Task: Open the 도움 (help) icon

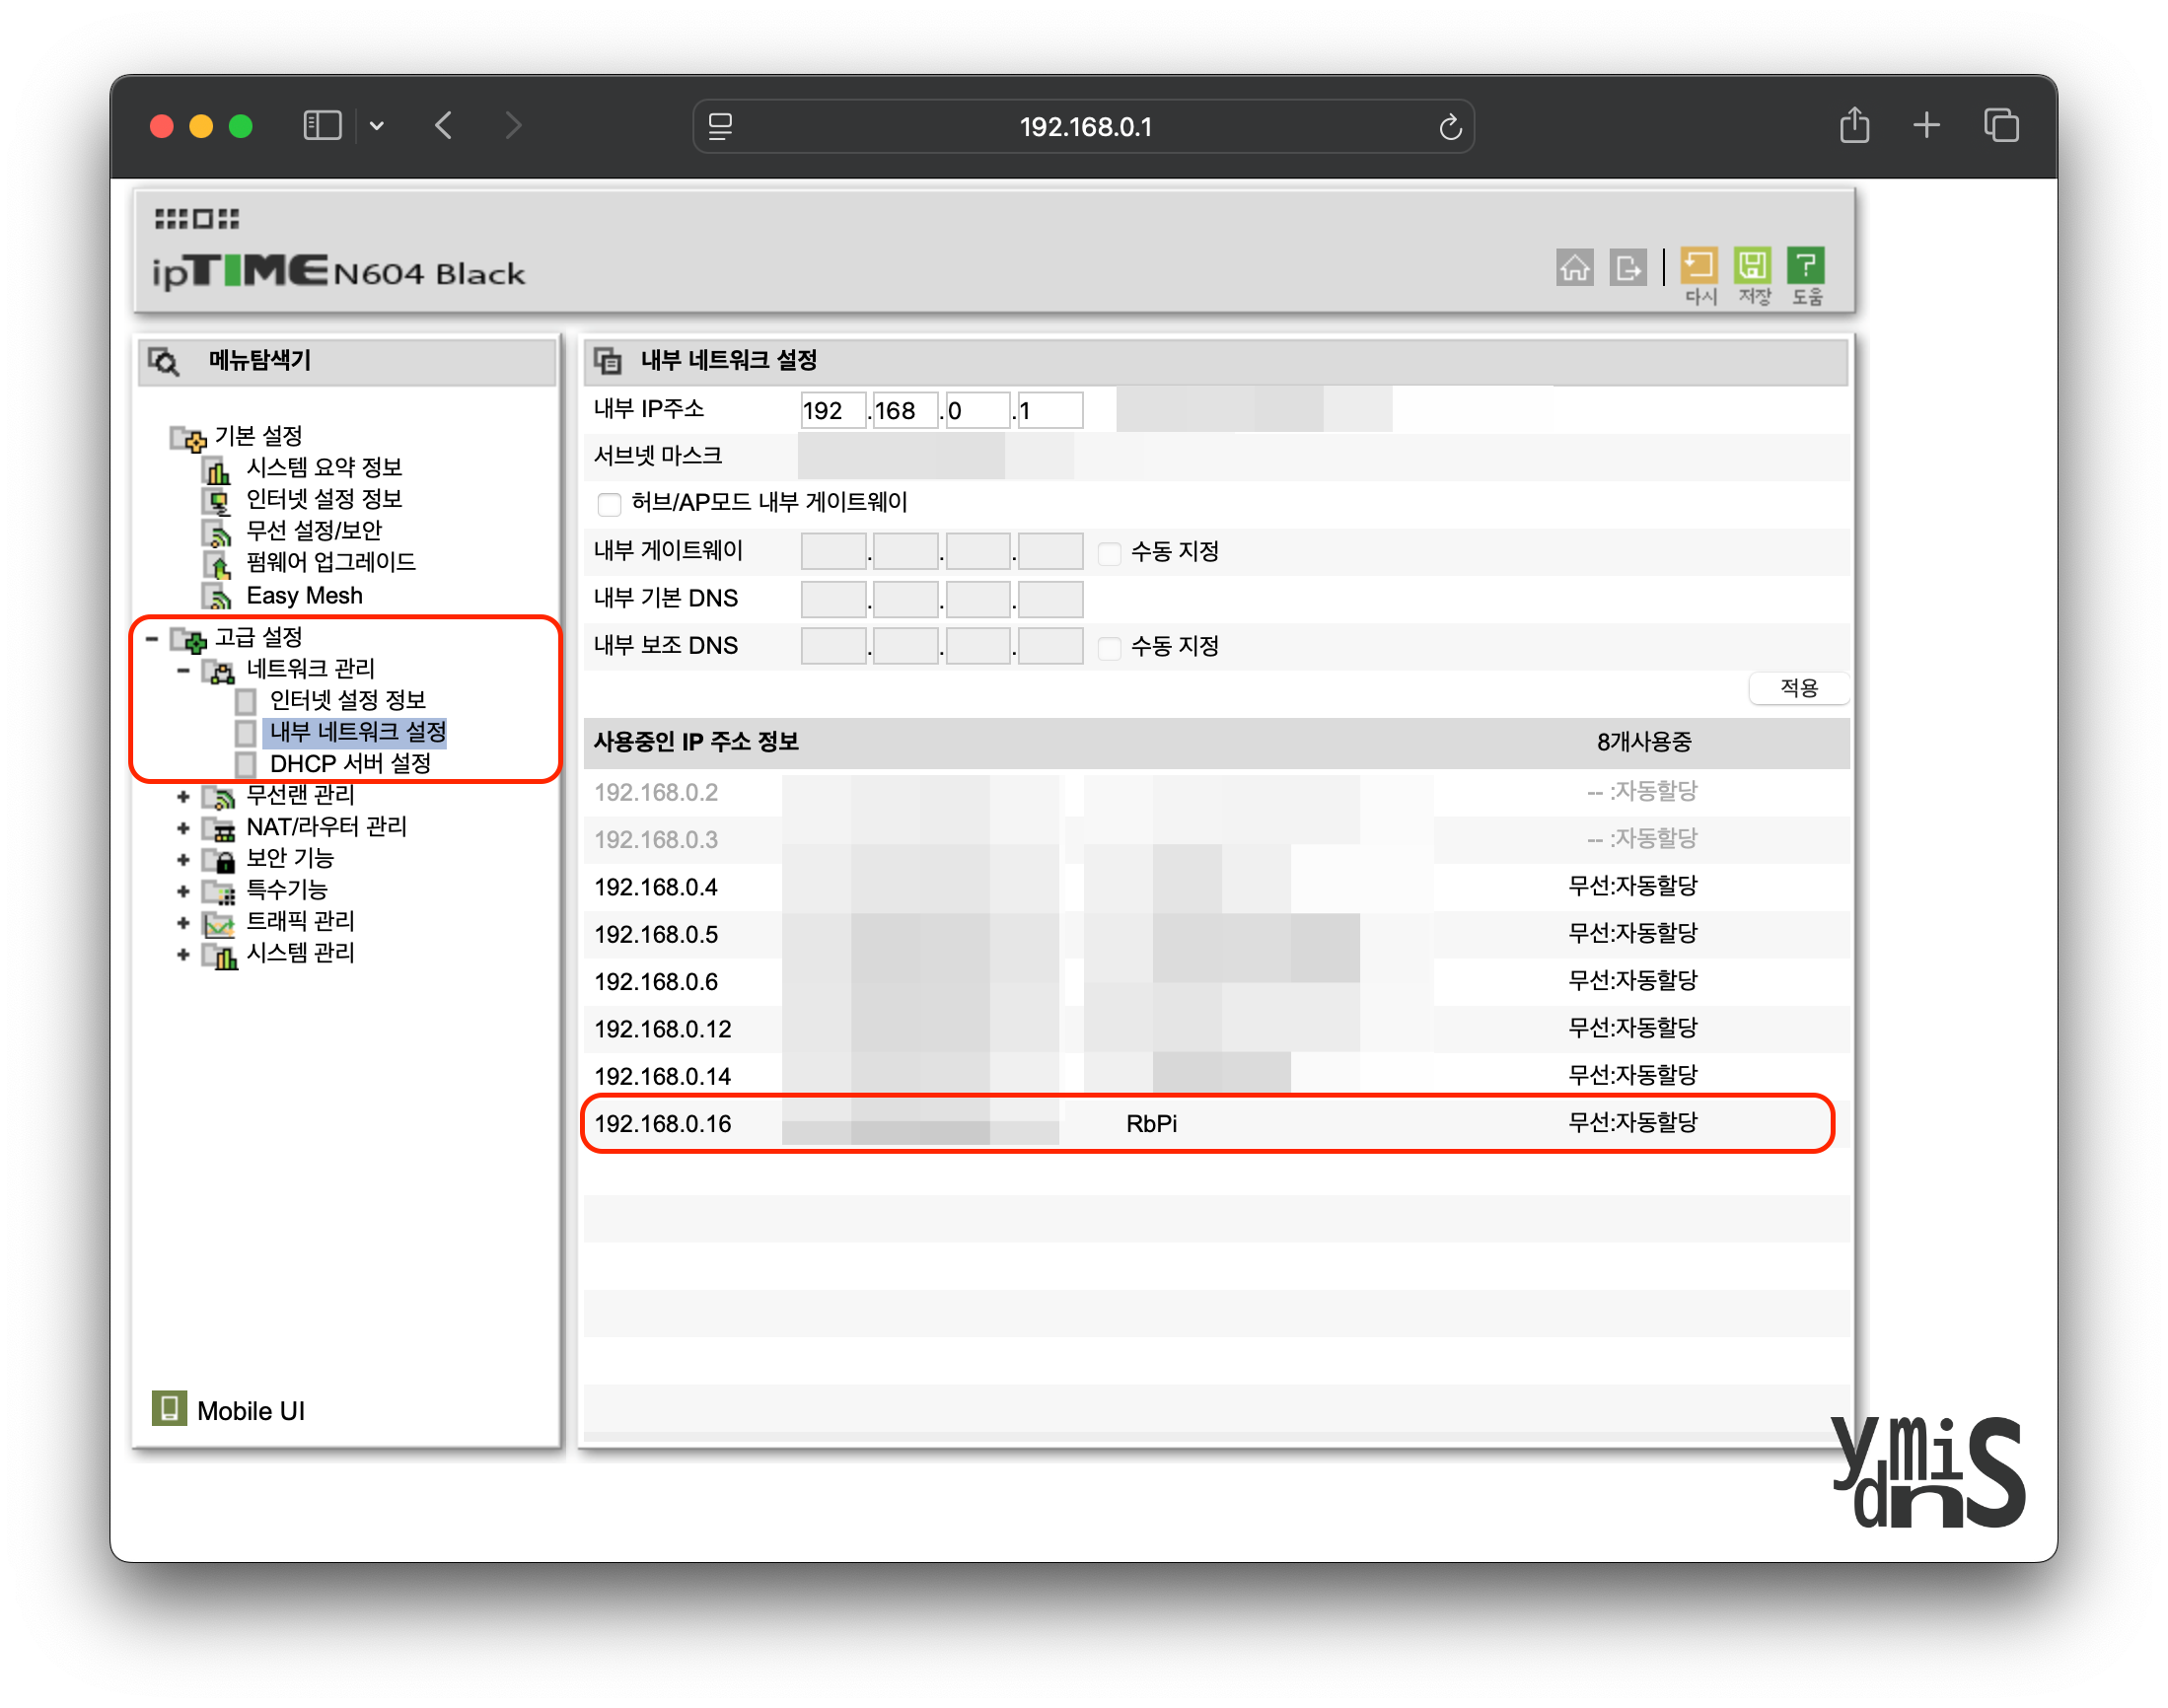Action: 1807,264
